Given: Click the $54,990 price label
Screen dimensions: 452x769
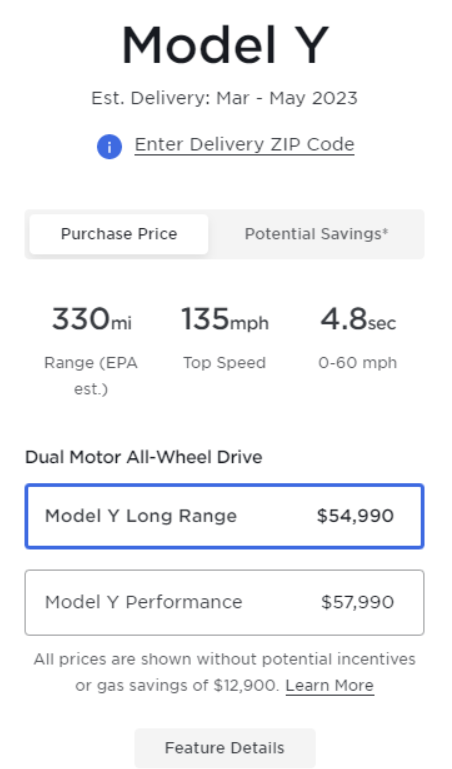Looking at the screenshot, I should click(355, 516).
